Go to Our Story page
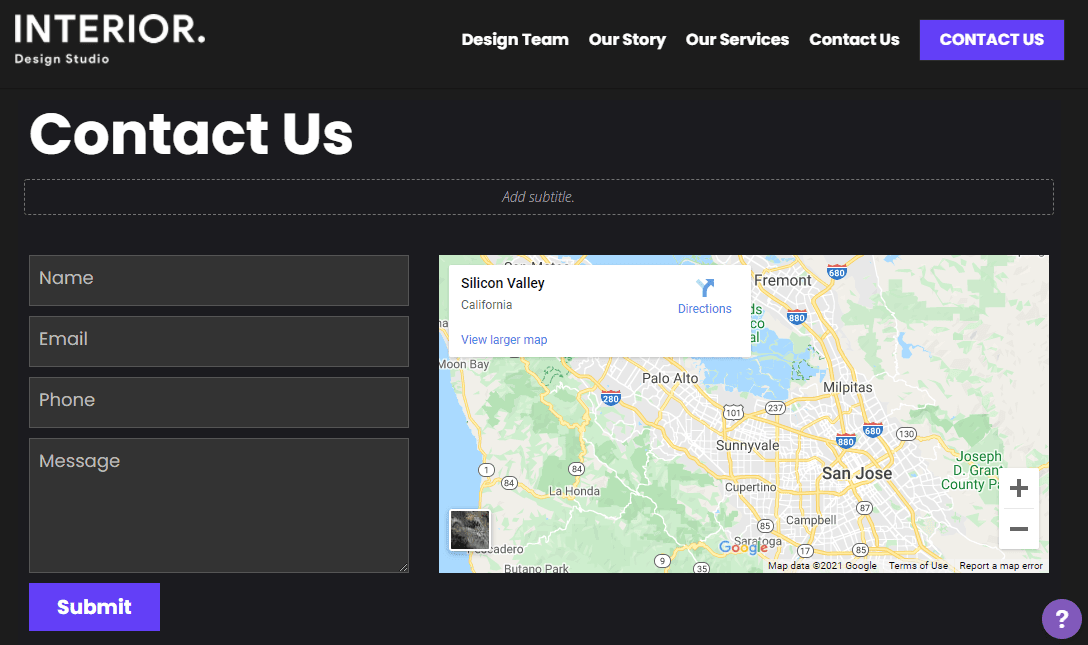This screenshot has height=645, width=1088. click(x=627, y=40)
